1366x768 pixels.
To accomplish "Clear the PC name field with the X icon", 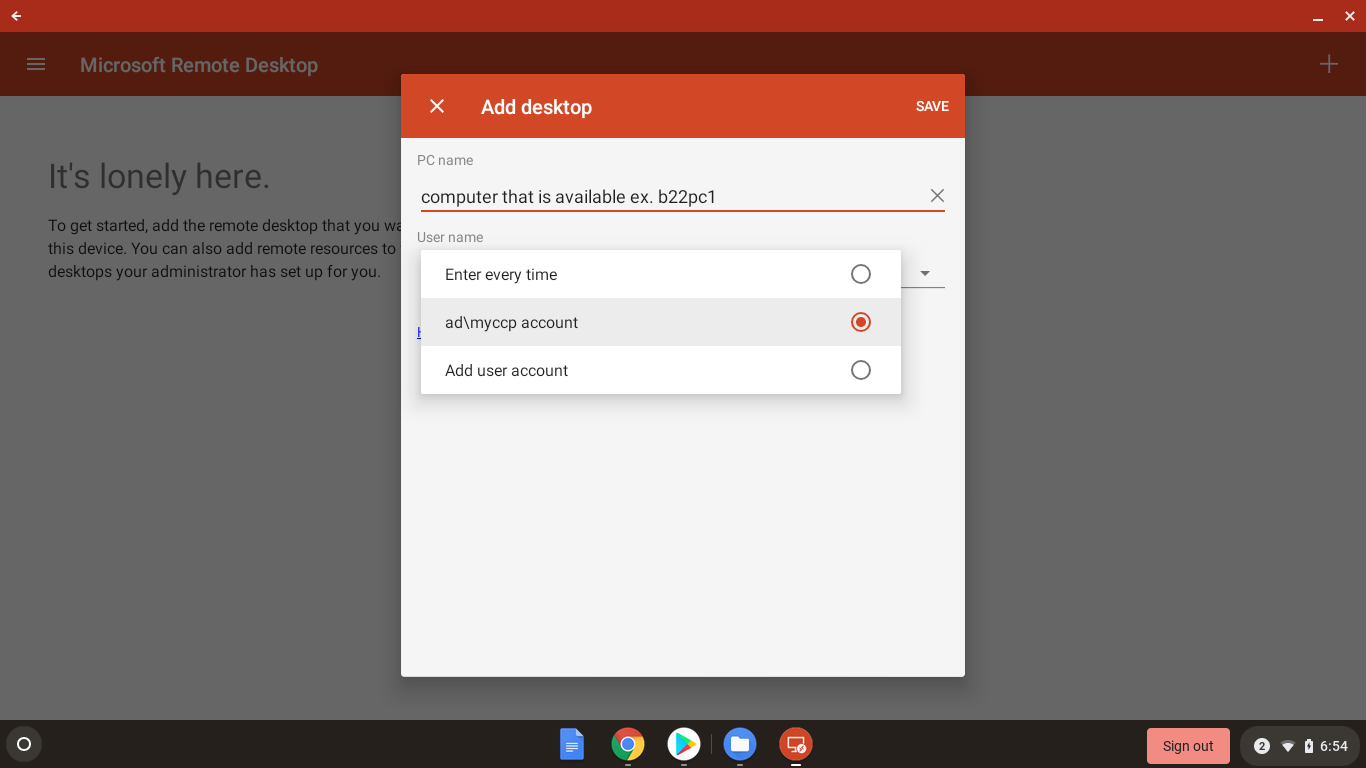I will pos(937,196).
